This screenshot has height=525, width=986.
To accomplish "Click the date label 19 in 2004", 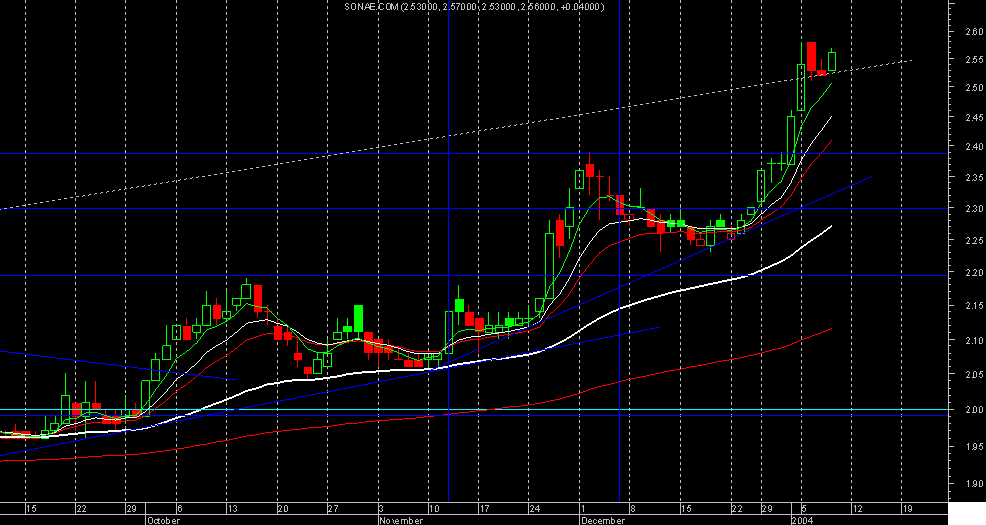I will click(x=907, y=509).
